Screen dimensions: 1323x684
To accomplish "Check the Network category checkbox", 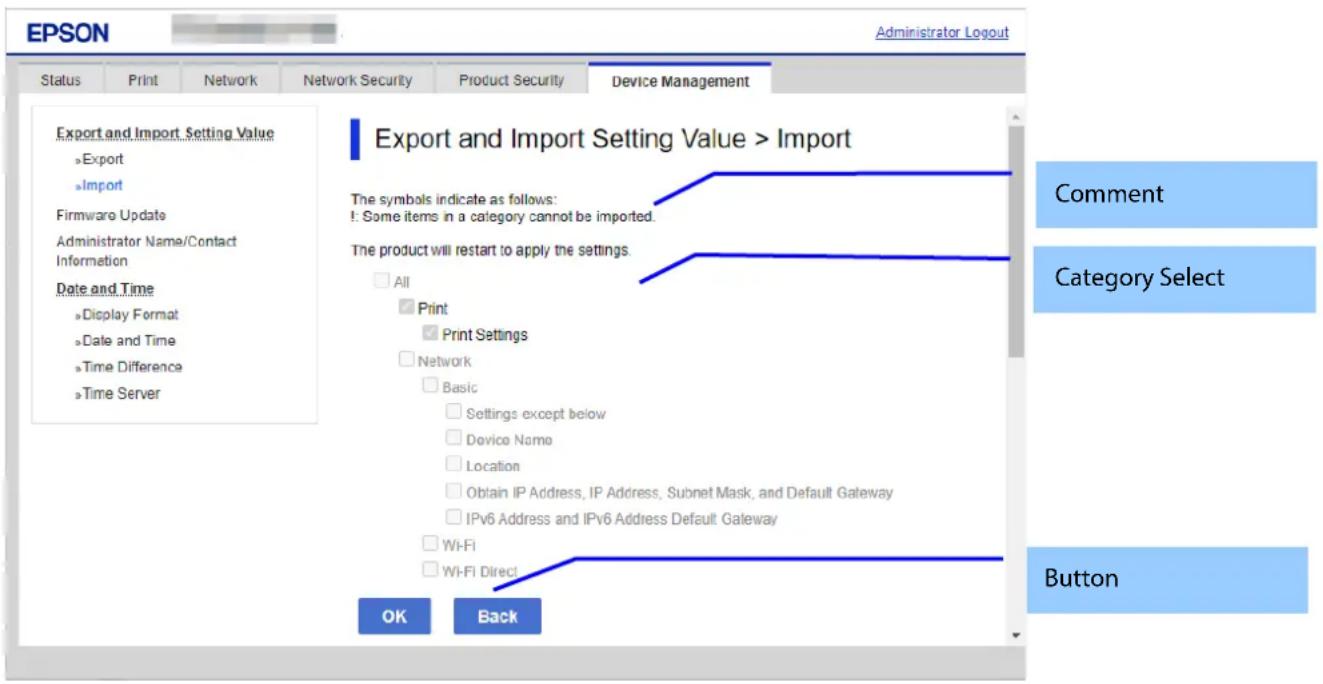I will click(x=406, y=360).
